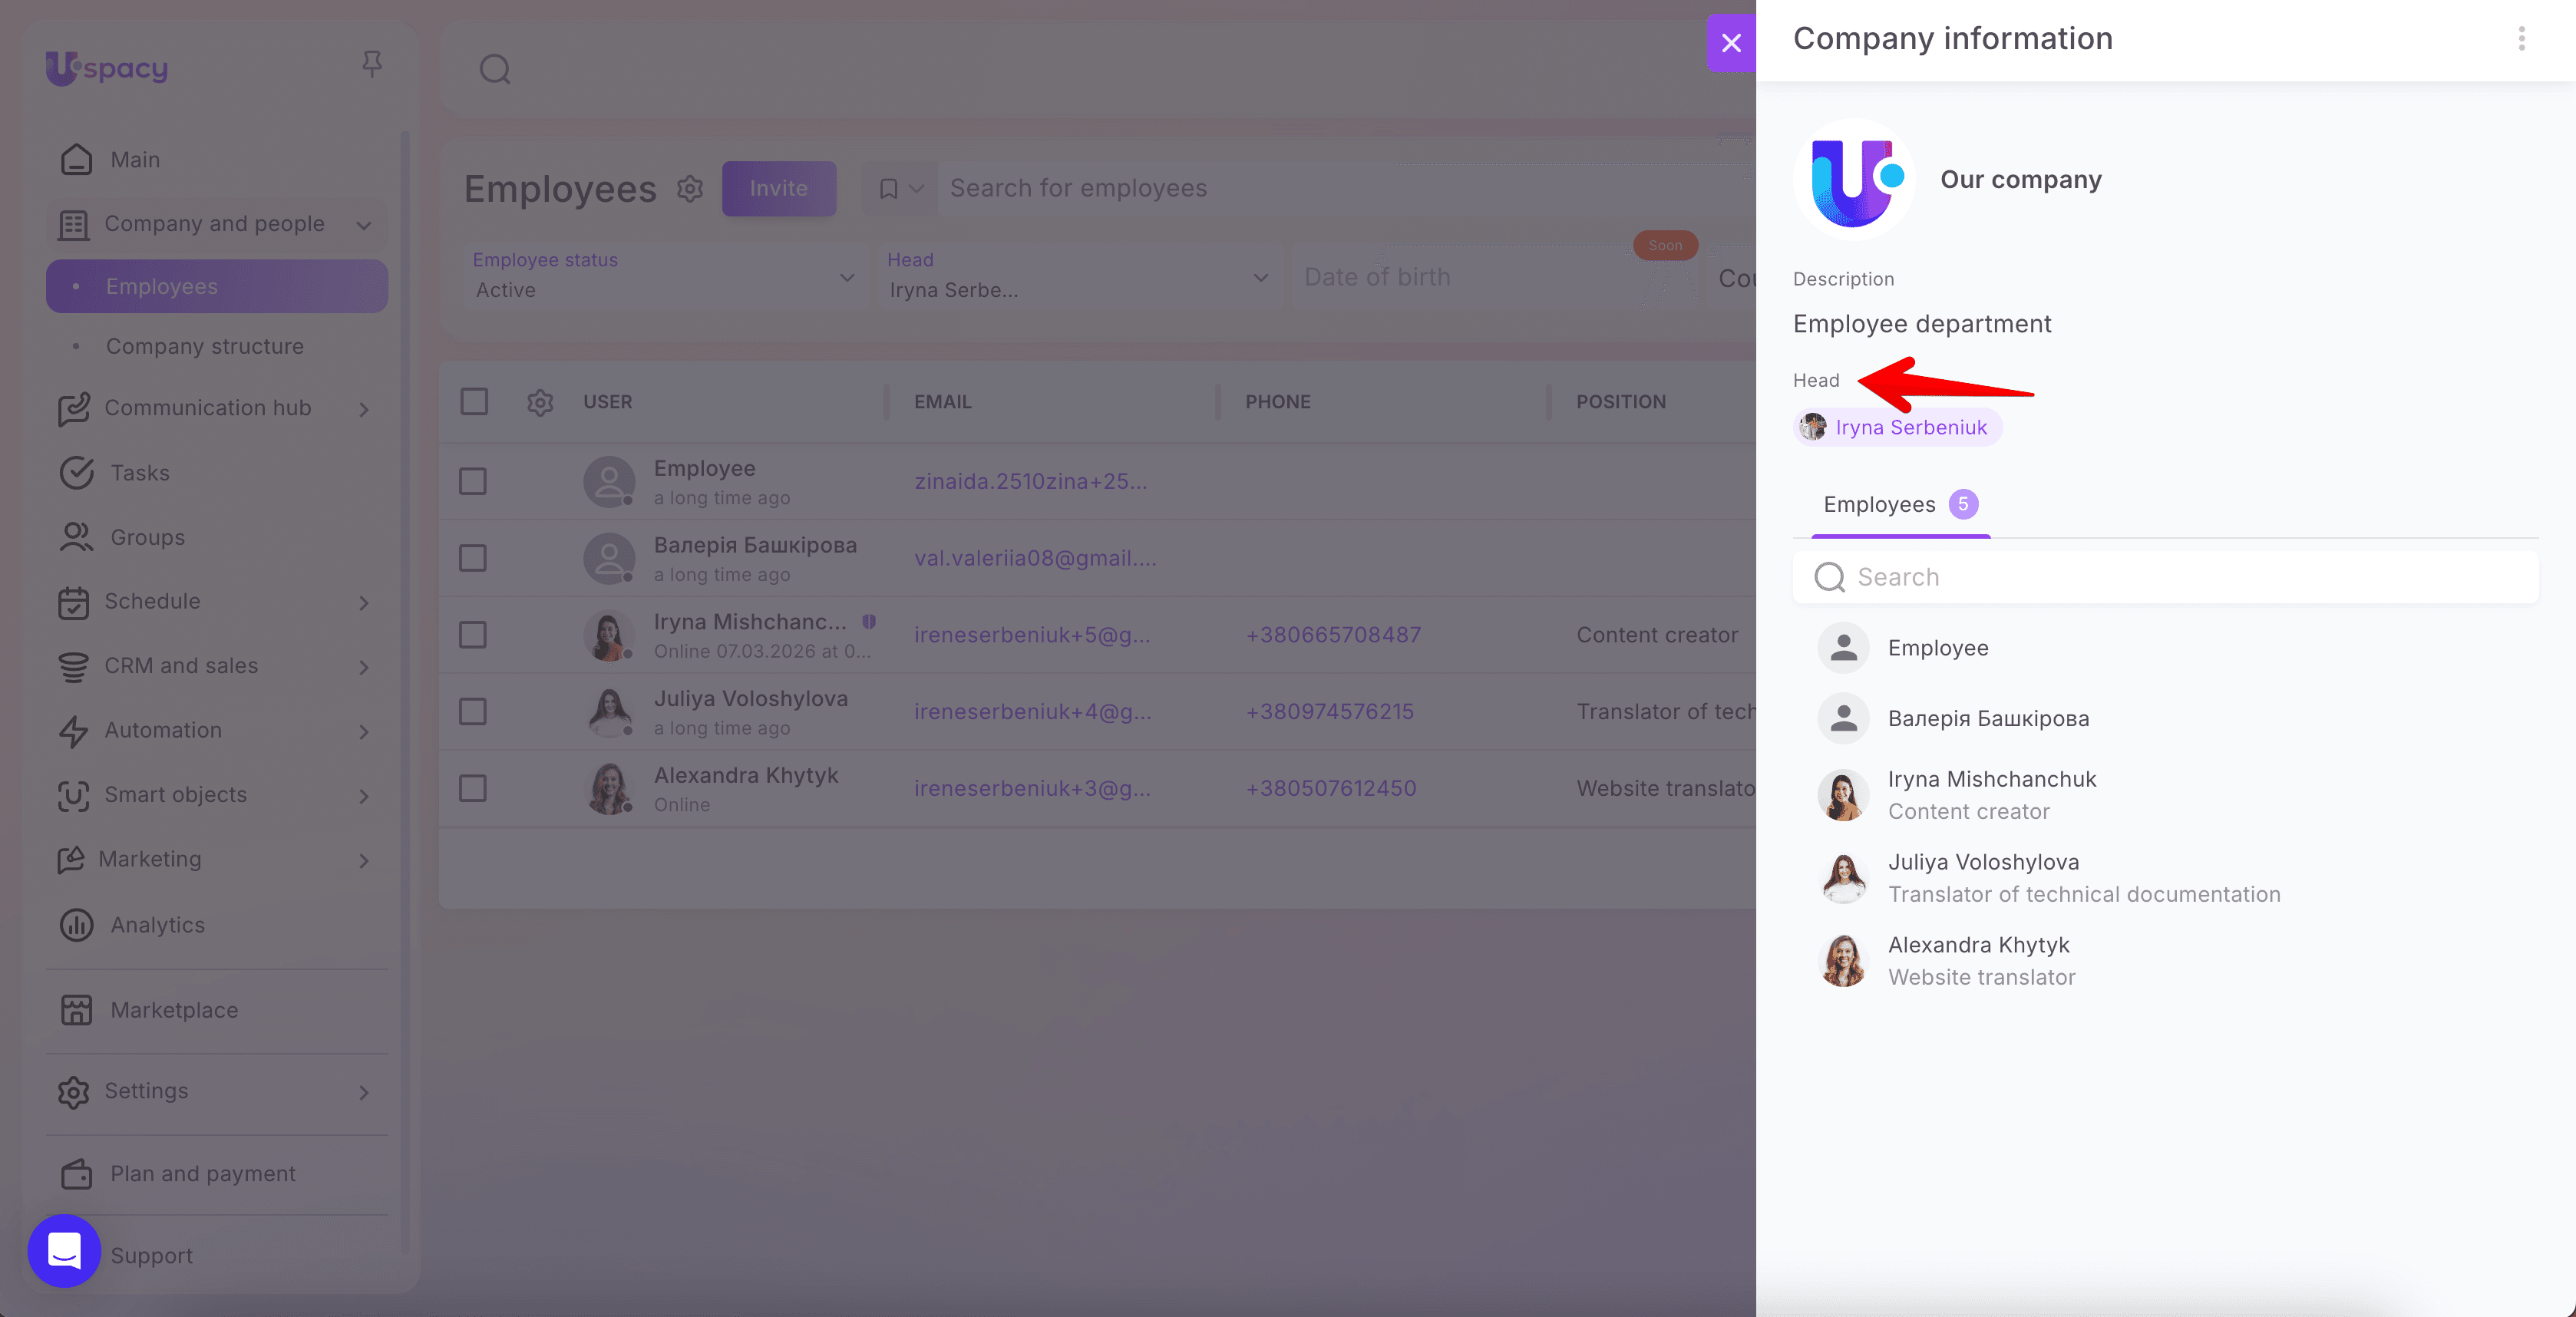Screen dimensions: 2576x1317
Task: Expand the CRM and sales submenu arrow
Action: coord(364,667)
